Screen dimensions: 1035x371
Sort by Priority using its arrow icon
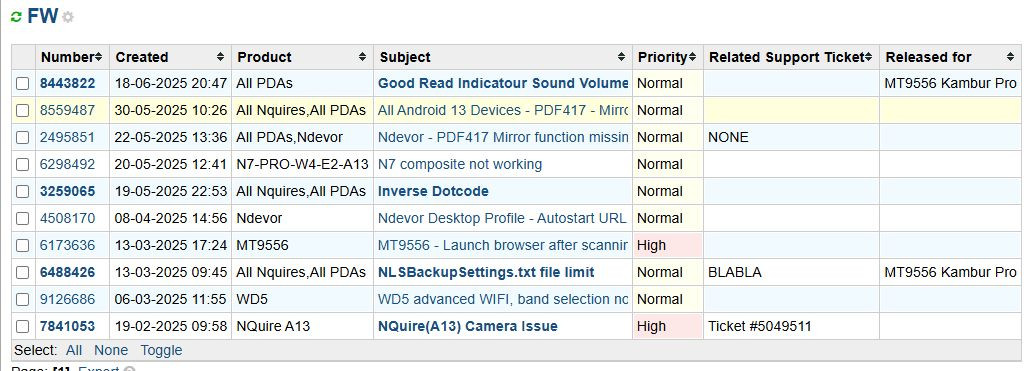click(692, 57)
